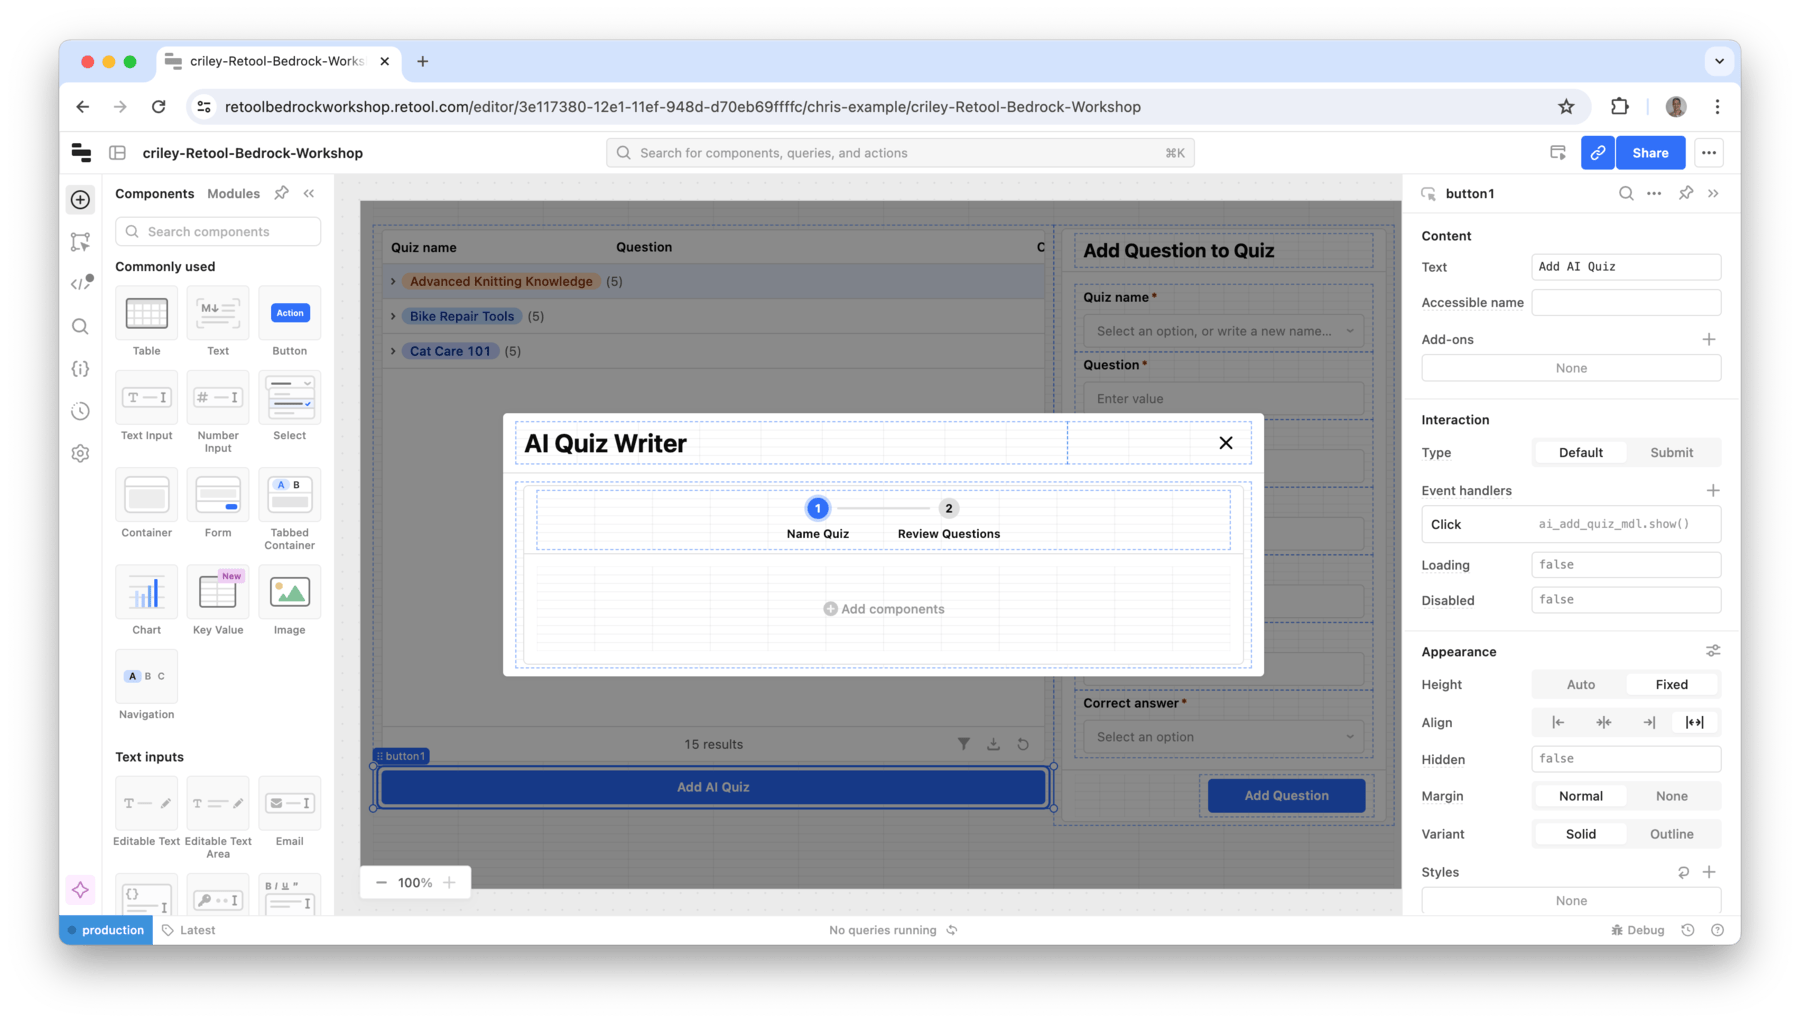Screen dimensions: 1800x1023
Task: Open the state curly braces icon
Action: point(81,369)
